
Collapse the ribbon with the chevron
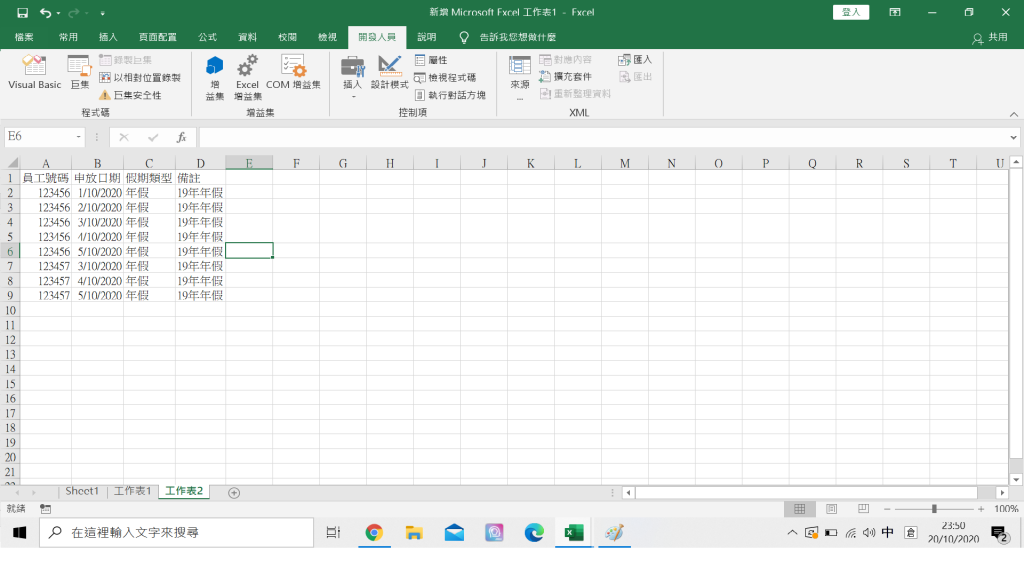1014,114
